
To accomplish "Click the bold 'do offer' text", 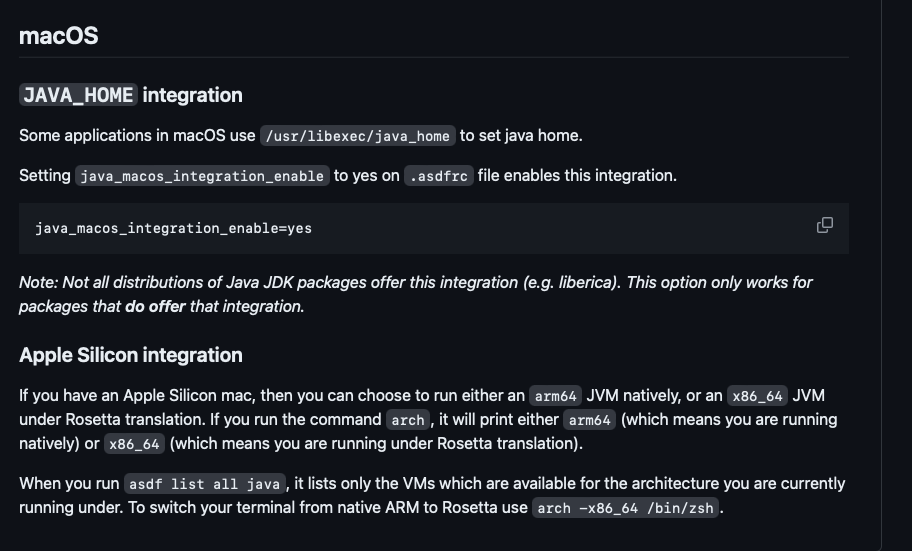I will [x=155, y=307].
